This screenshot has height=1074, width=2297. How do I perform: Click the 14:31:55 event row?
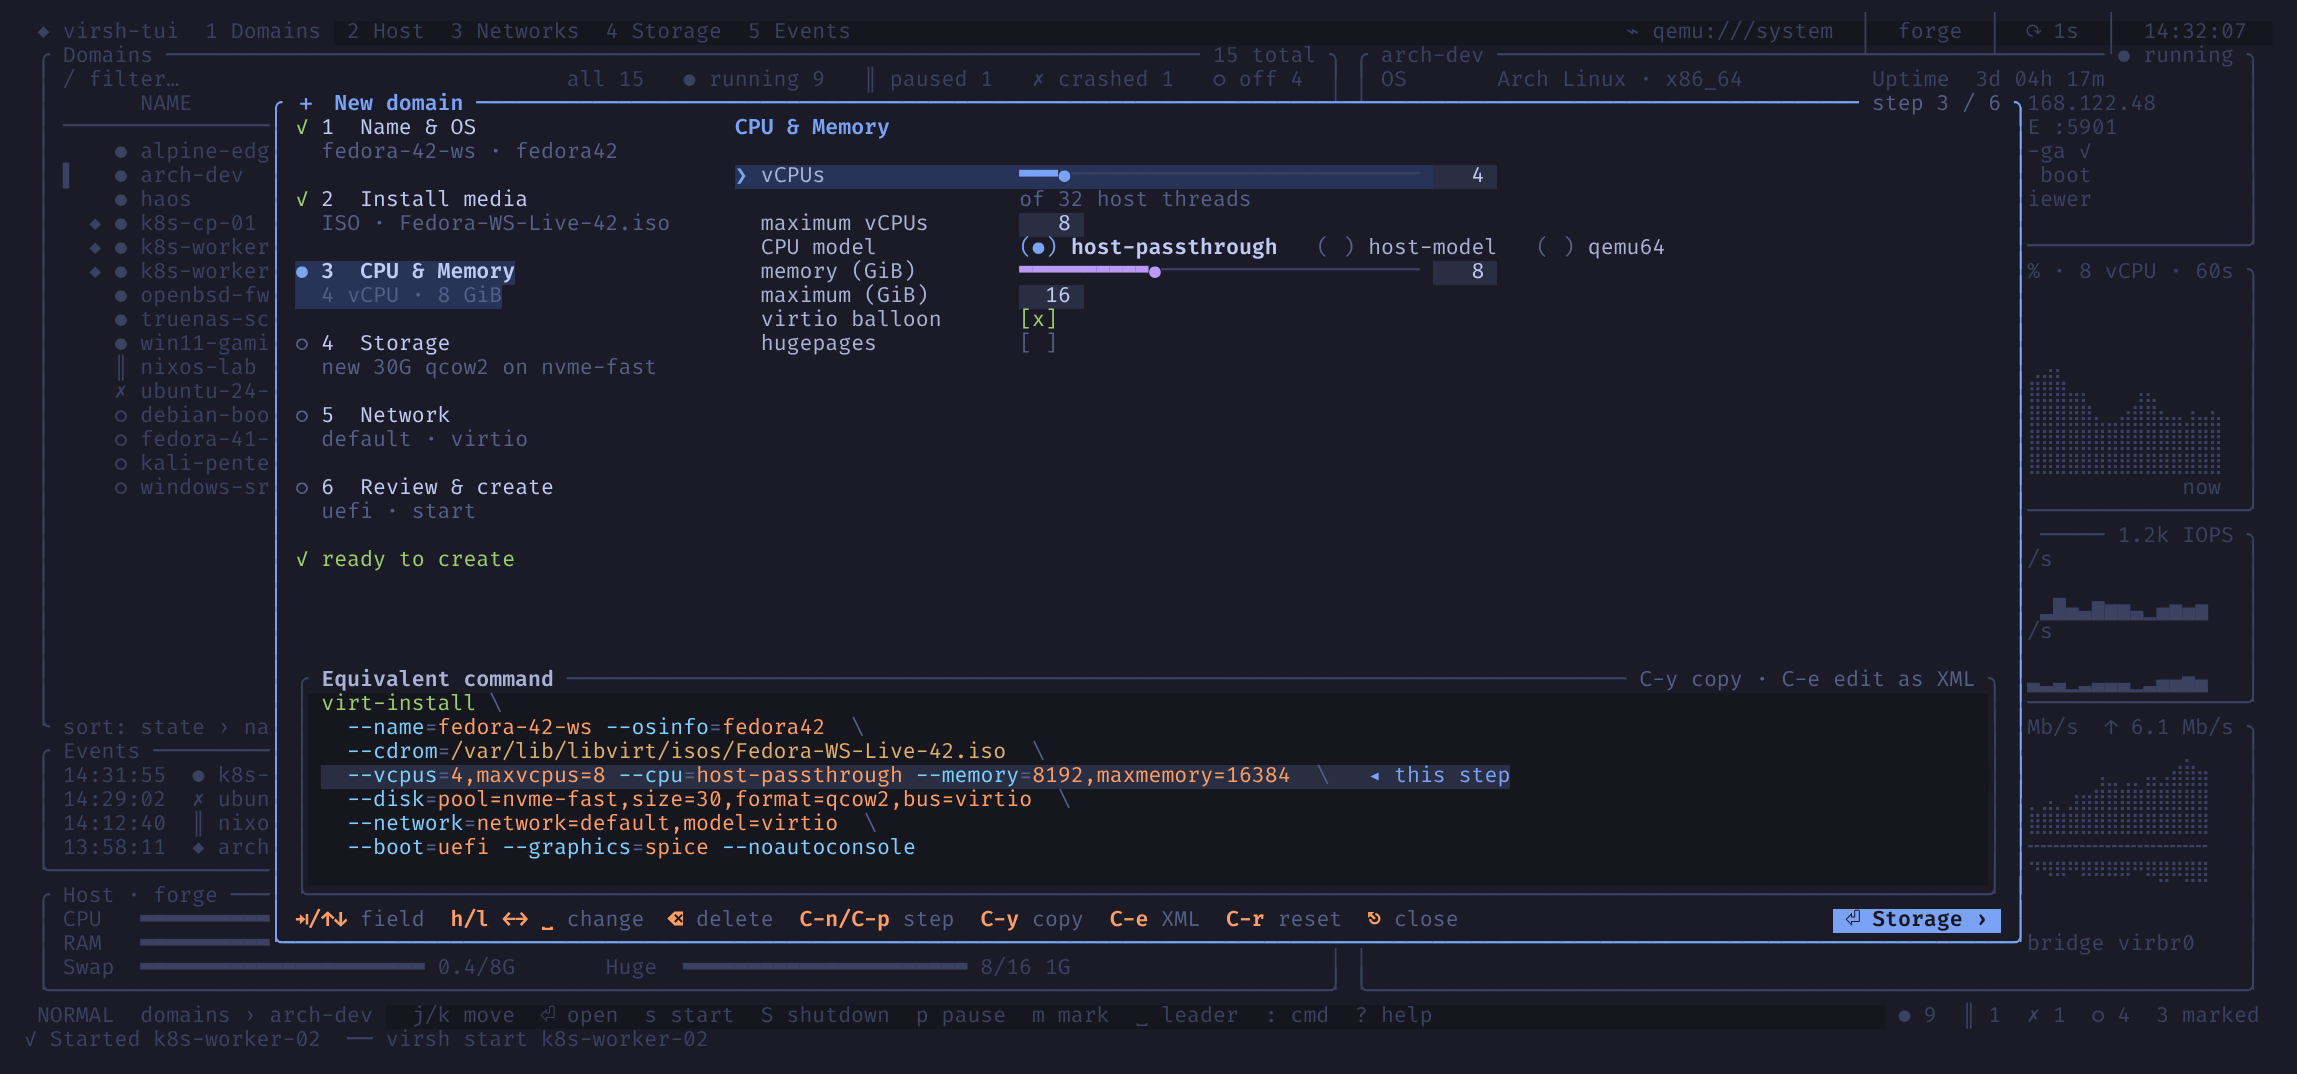click(x=166, y=775)
